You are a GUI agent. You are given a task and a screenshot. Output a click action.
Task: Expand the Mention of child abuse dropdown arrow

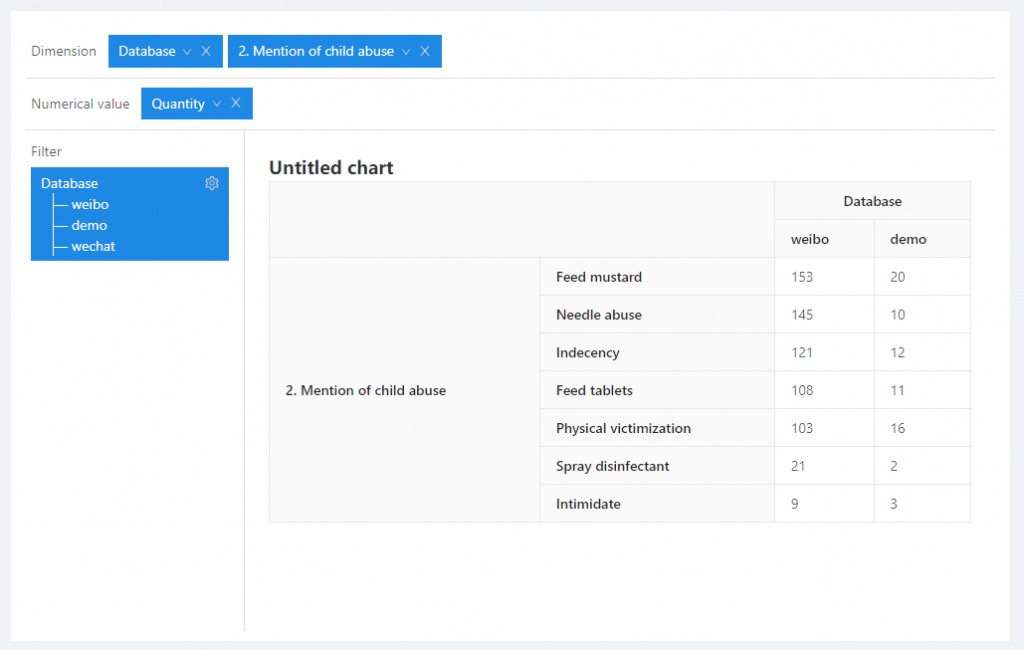(x=405, y=51)
